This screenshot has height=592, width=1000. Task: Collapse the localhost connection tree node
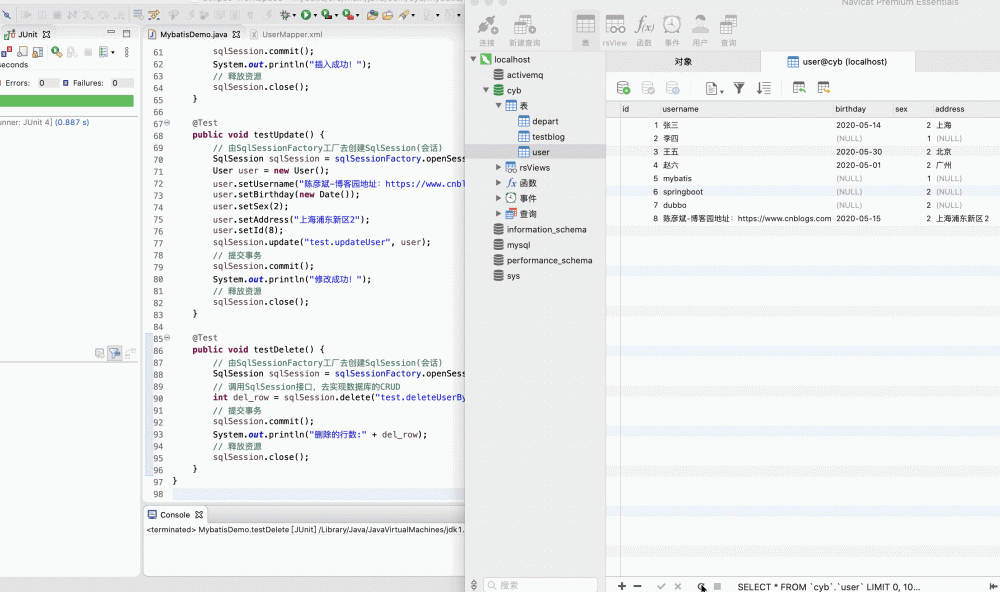tap(474, 60)
